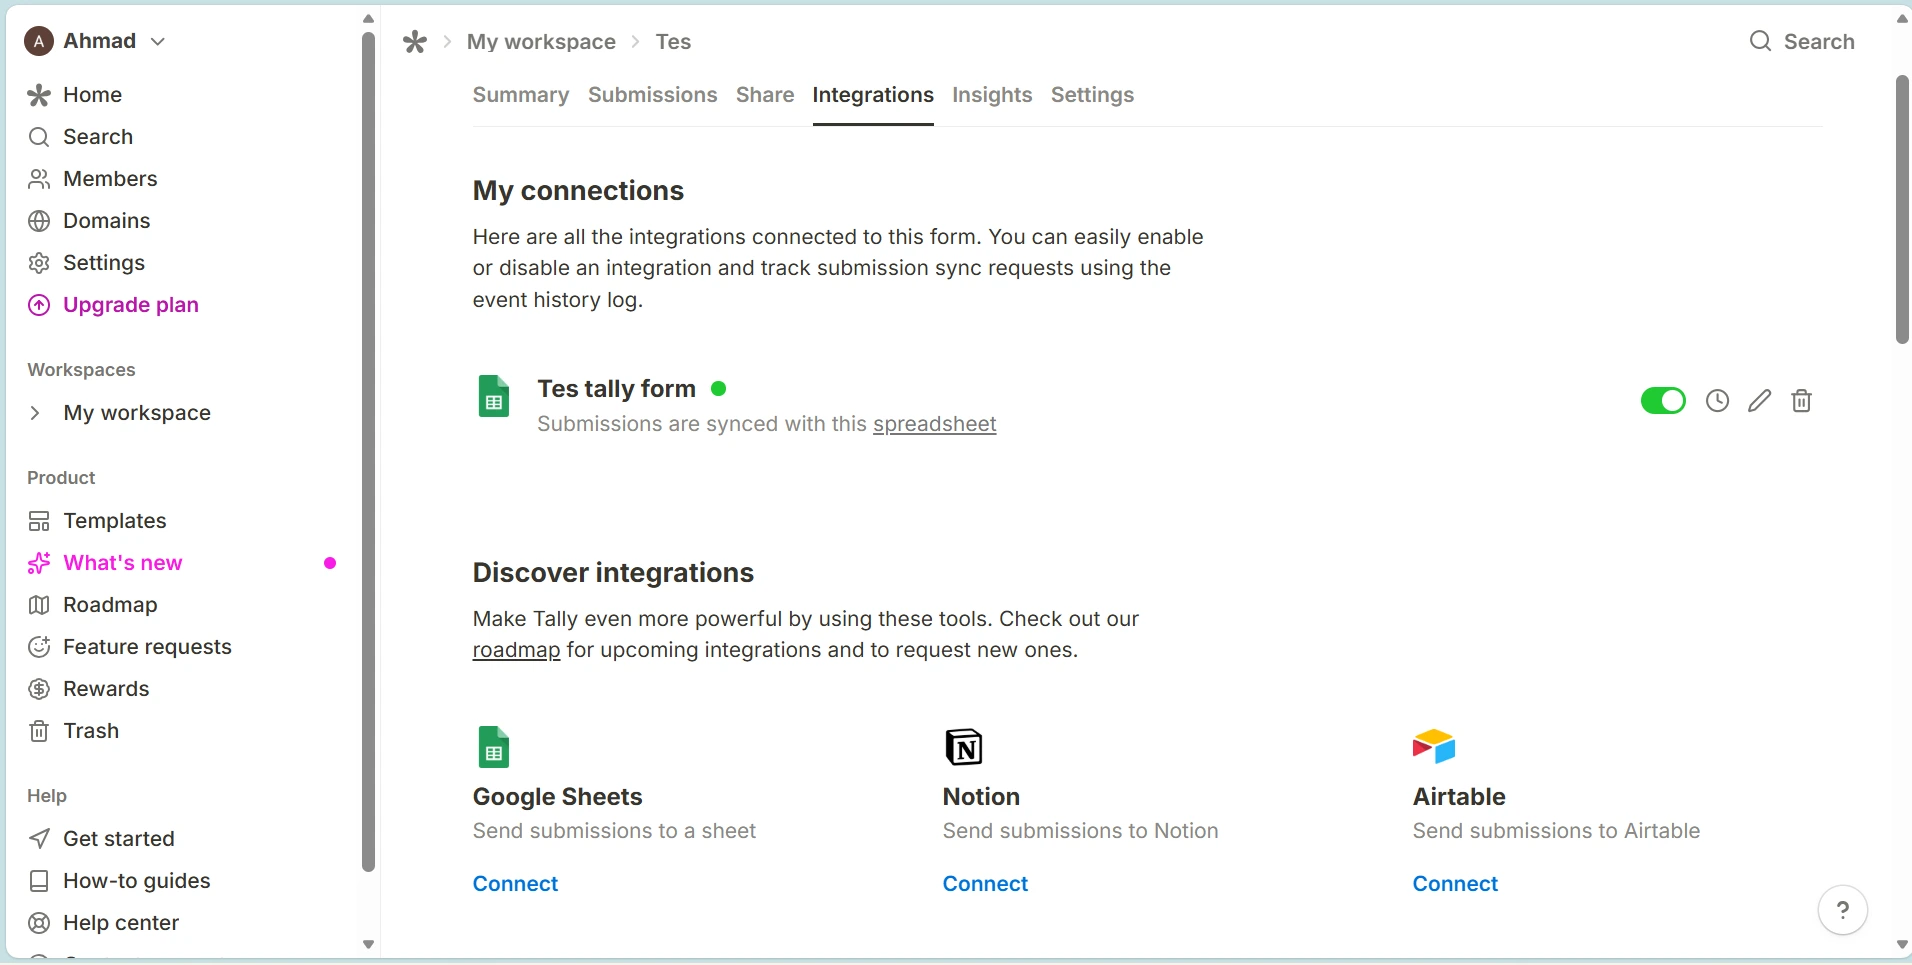This screenshot has height=965, width=1912.
Task: Disable the Tes tally form integration toggle
Action: pos(1663,401)
